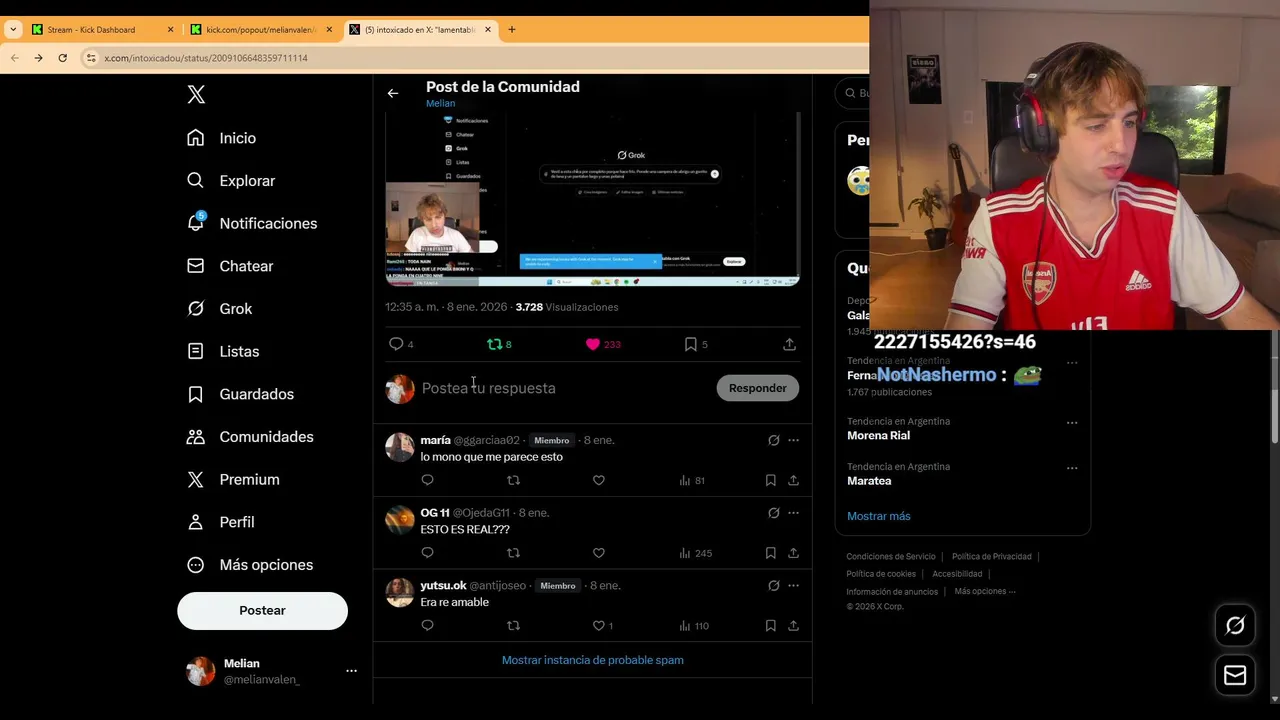Open Chatear messages
Image resolution: width=1280 pixels, height=720 pixels.
(x=230, y=266)
